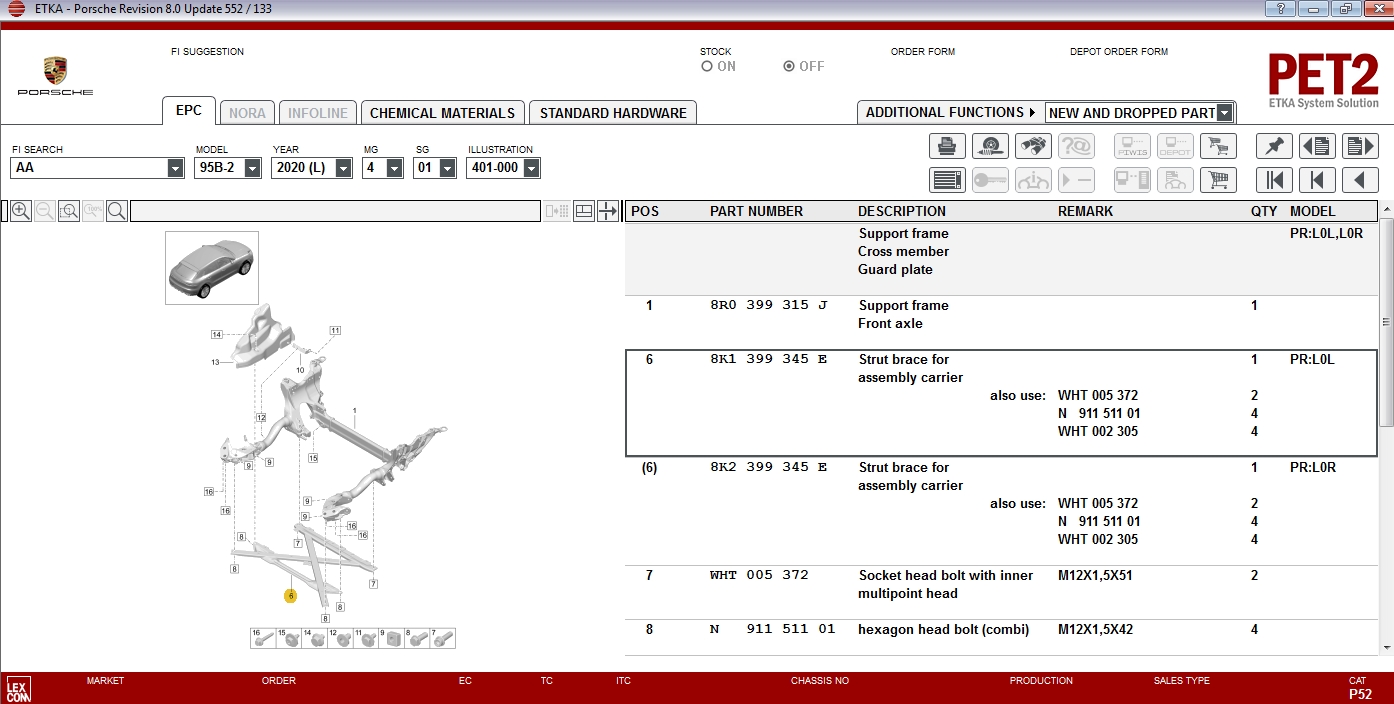The width and height of the screenshot is (1394, 704).
Task: Open the PIWIS tool icon
Action: point(1132,145)
